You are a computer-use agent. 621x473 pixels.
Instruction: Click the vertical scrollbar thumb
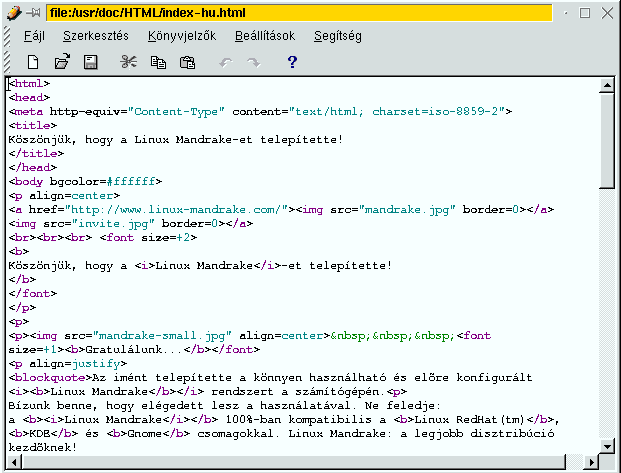(607, 141)
